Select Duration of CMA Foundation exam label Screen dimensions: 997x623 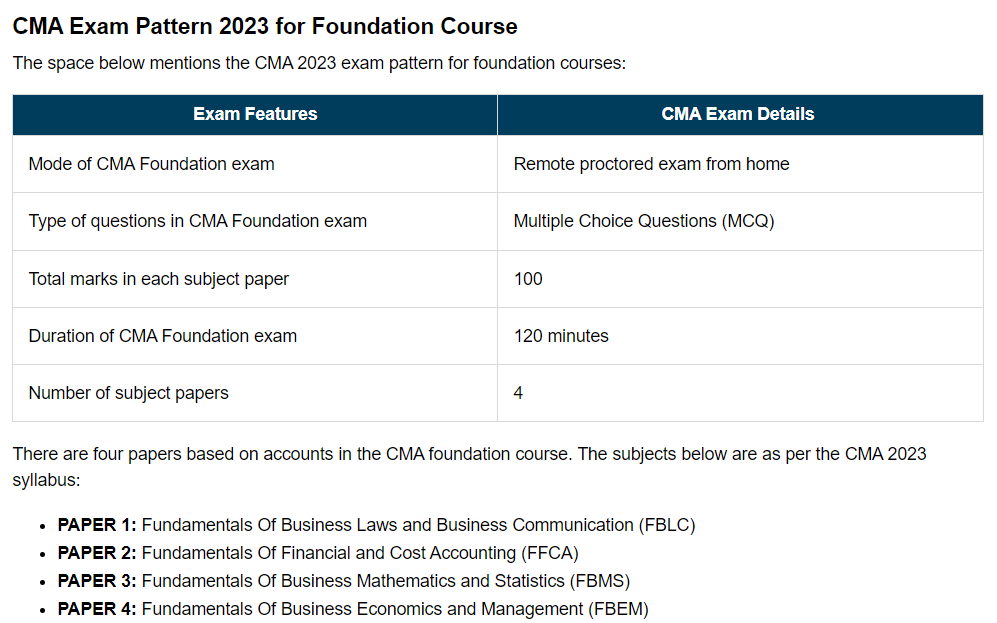tap(162, 336)
